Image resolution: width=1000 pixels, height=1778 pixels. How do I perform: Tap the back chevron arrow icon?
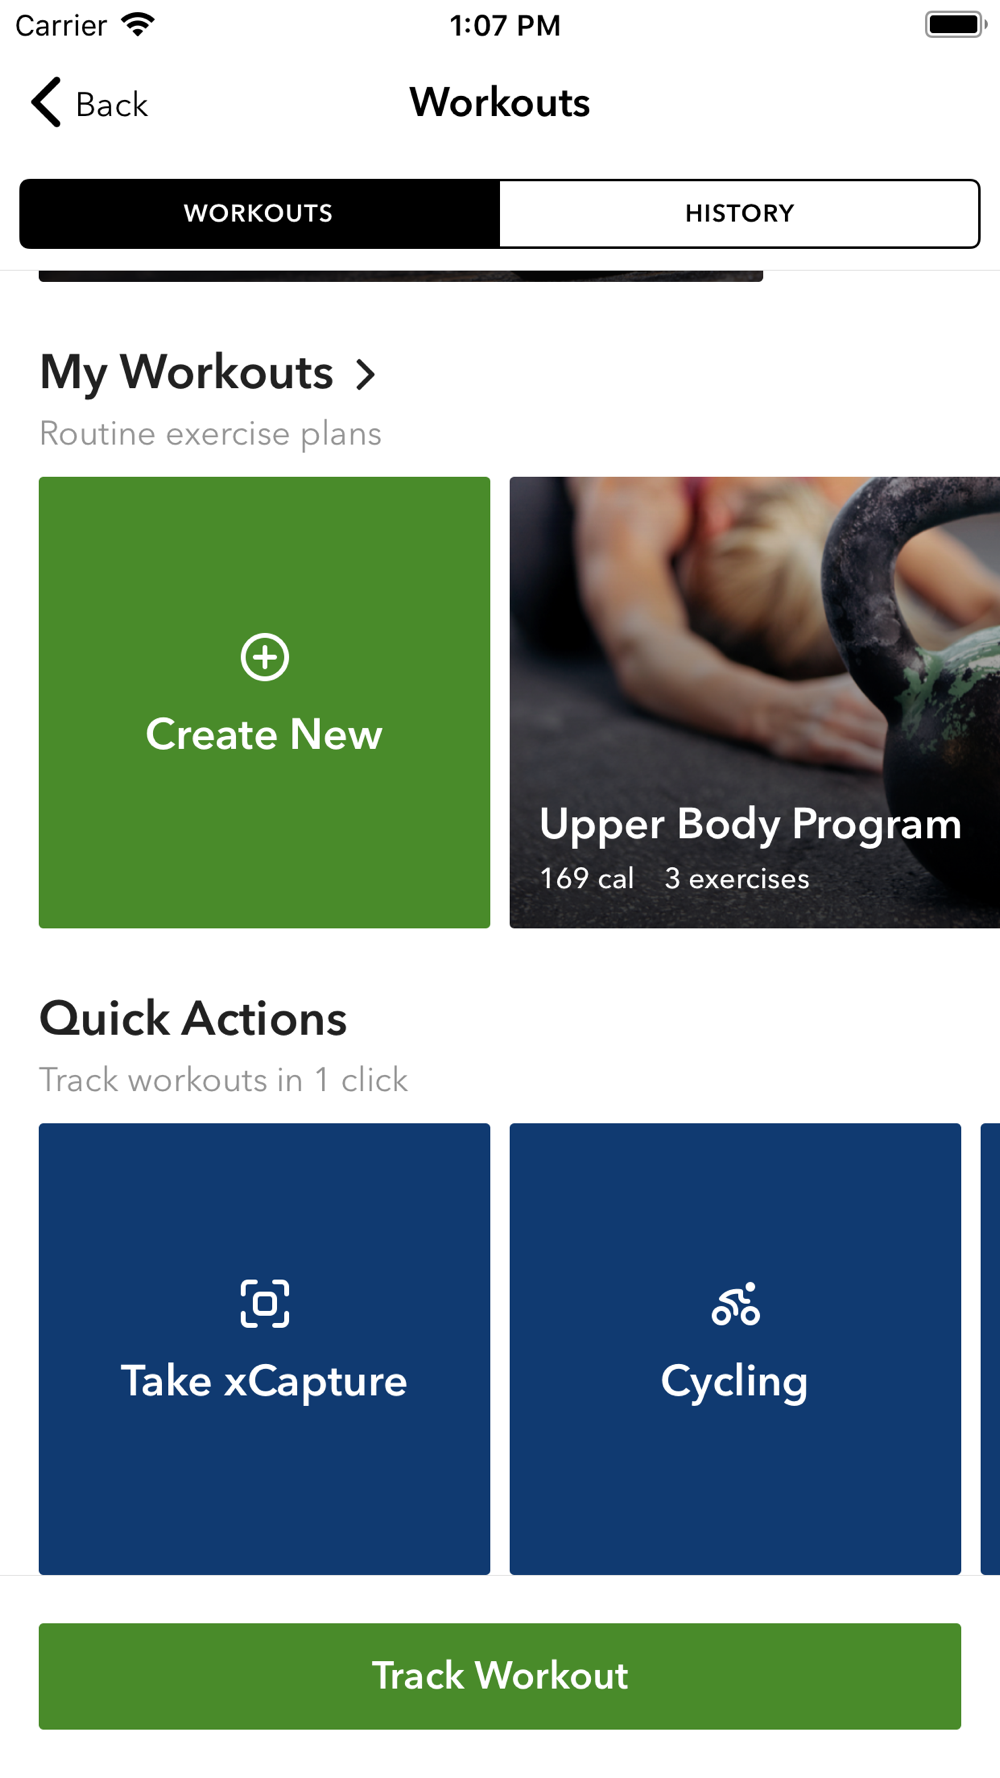tap(46, 103)
